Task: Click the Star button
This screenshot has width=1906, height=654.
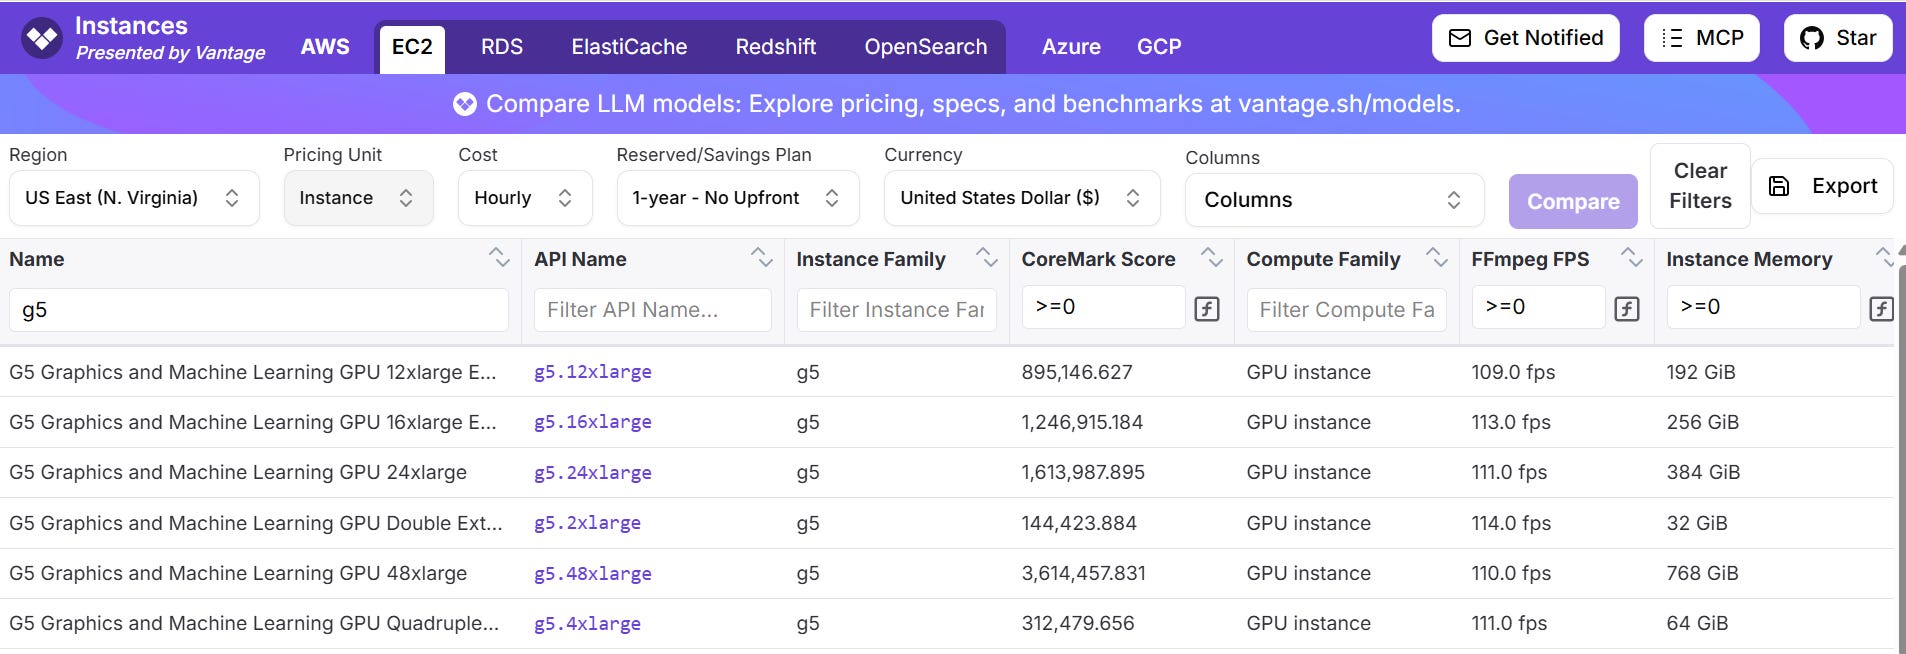Action: (1838, 38)
